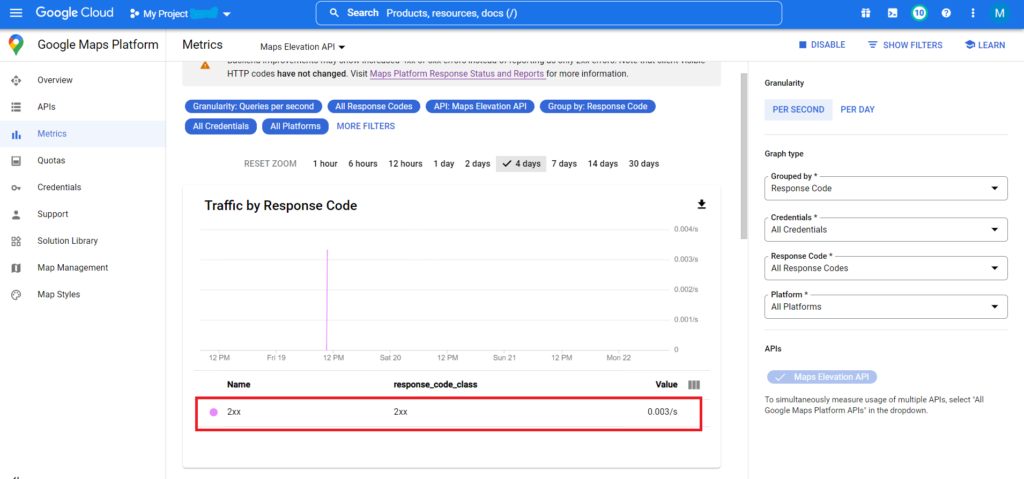Click RESET ZOOM
The height and width of the screenshot is (479, 1024).
coord(270,164)
